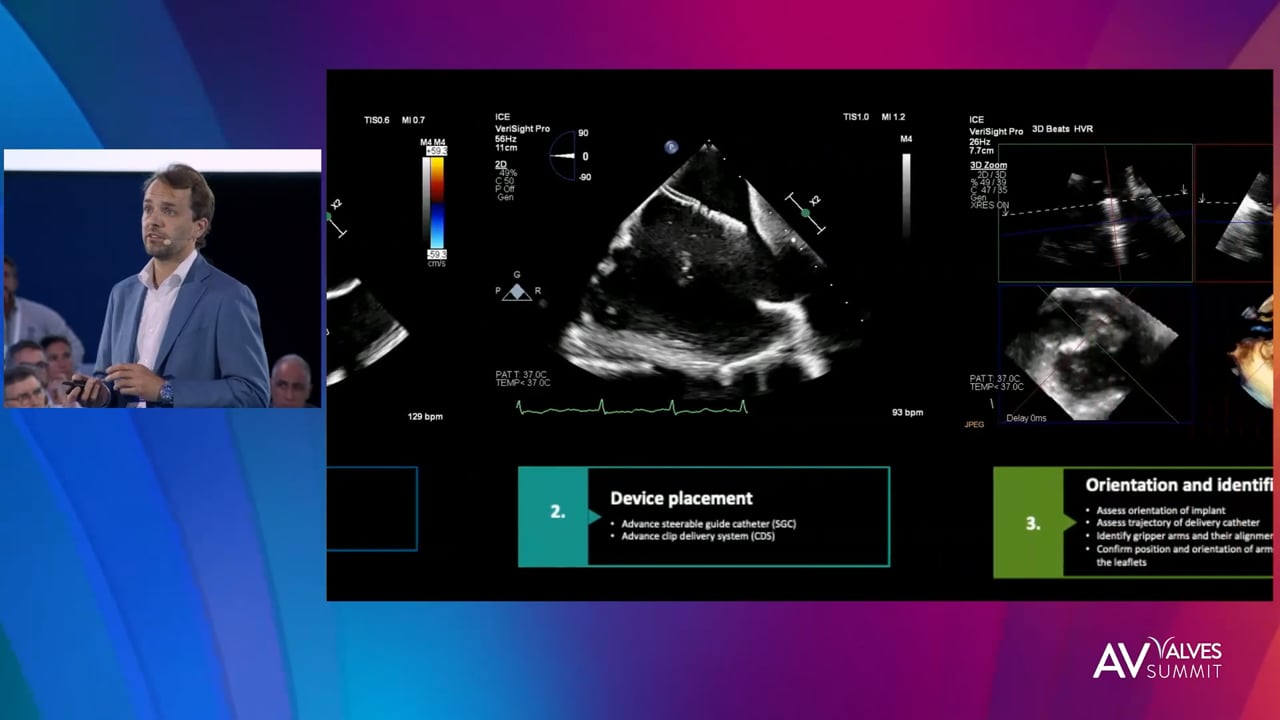Click the blue P marker above ultrasound sector
This screenshot has height=720, width=1280.
(671, 147)
